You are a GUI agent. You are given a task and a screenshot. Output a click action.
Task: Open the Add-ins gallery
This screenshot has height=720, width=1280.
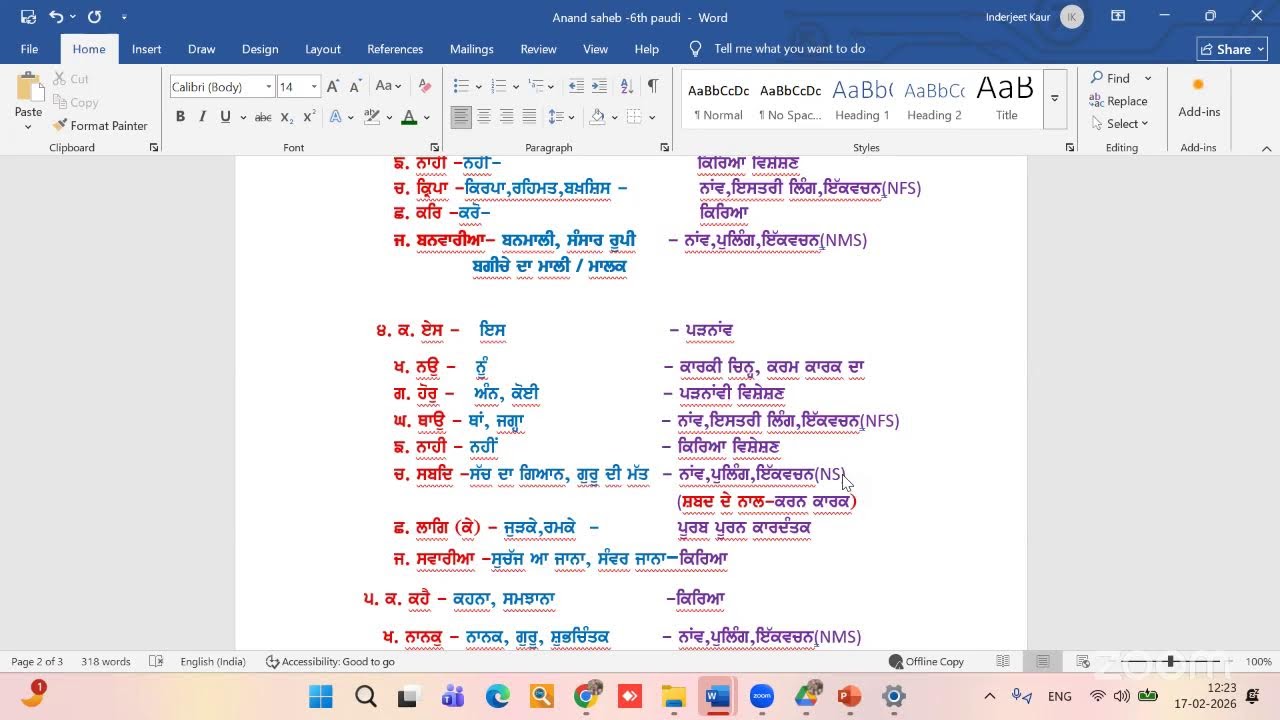tap(1199, 96)
